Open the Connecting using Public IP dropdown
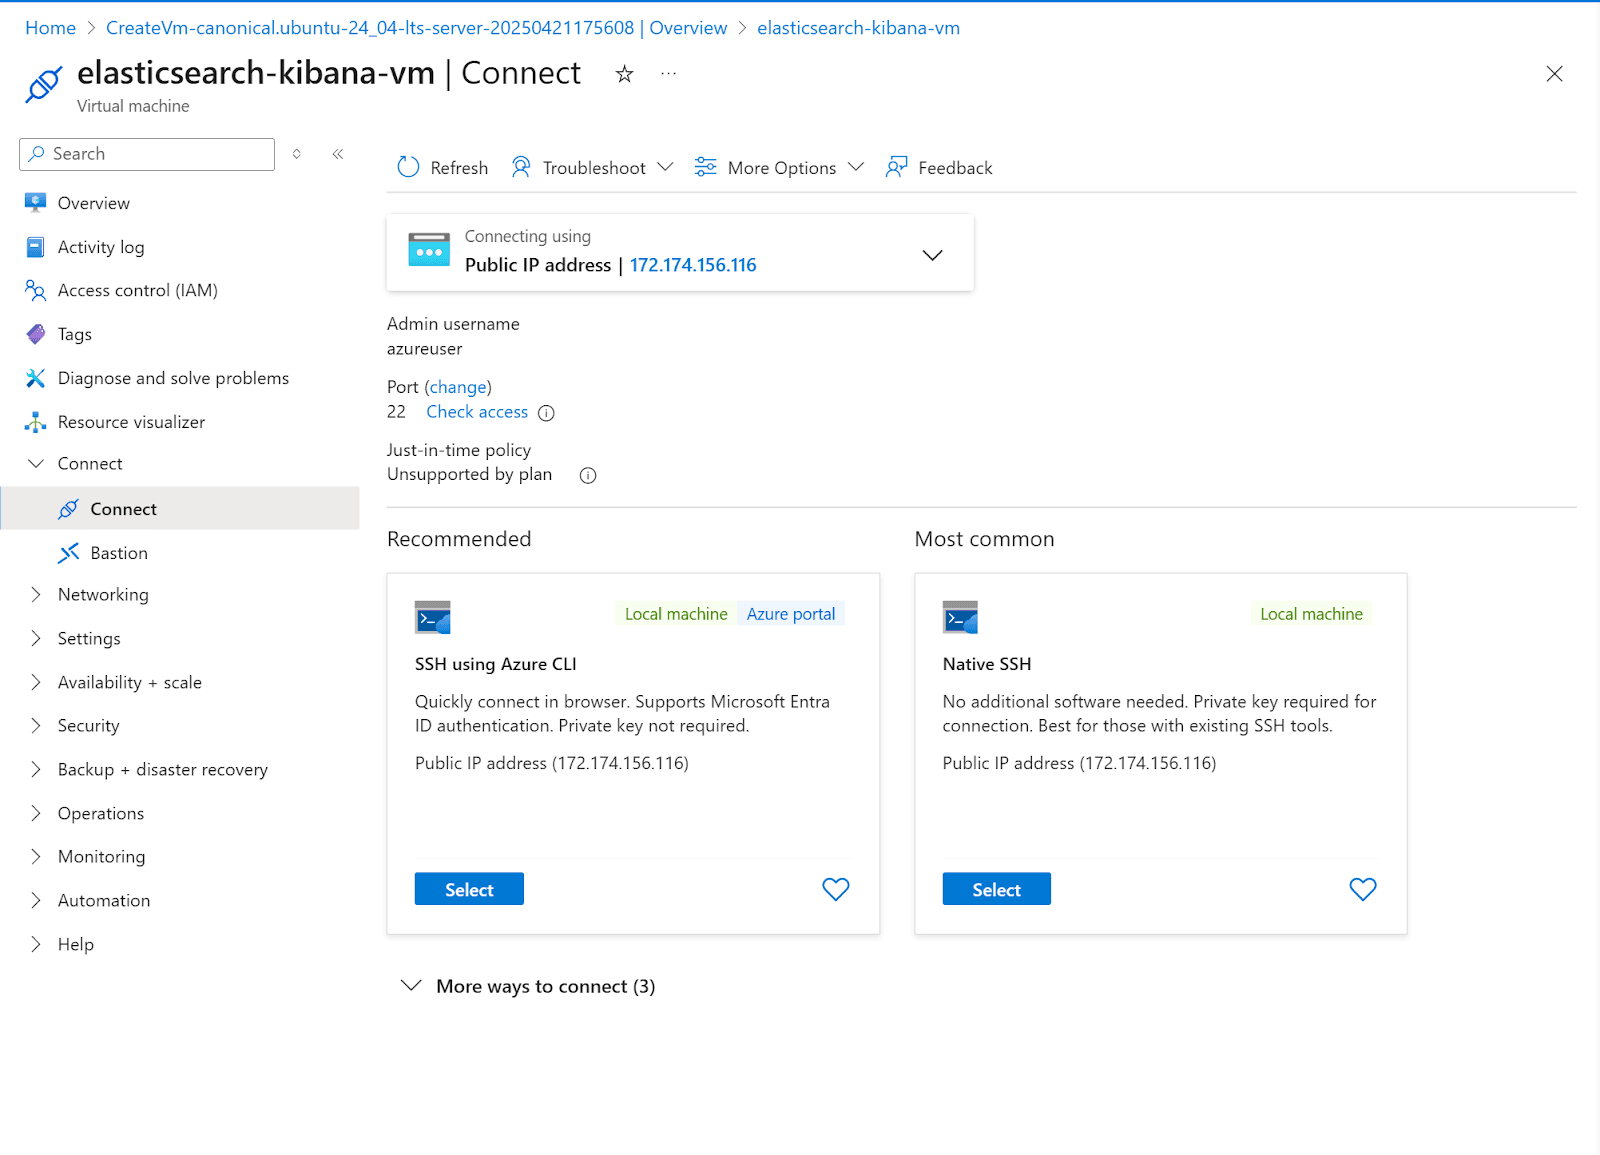This screenshot has width=1600, height=1155. (932, 254)
